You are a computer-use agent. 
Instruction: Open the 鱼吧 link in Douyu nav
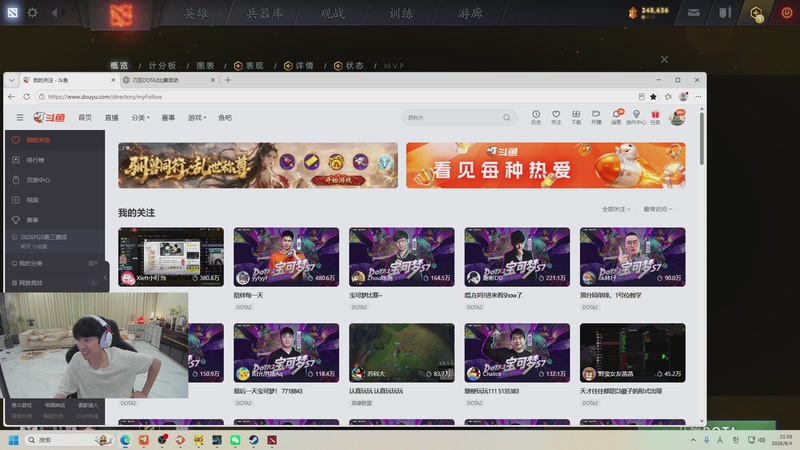pos(224,118)
